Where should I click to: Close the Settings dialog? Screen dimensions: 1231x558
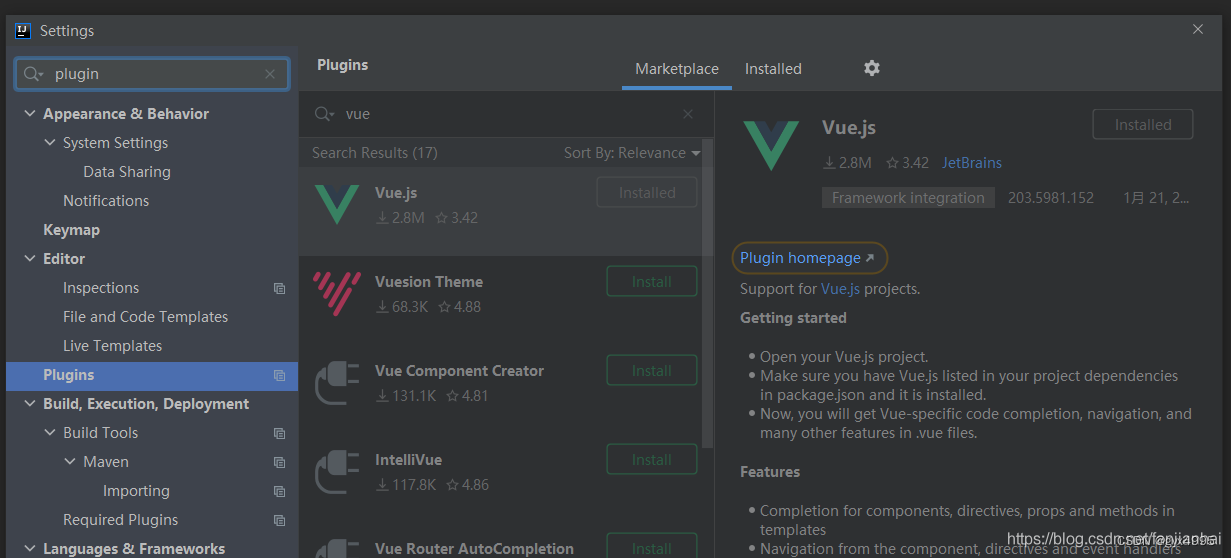[x=1198, y=30]
